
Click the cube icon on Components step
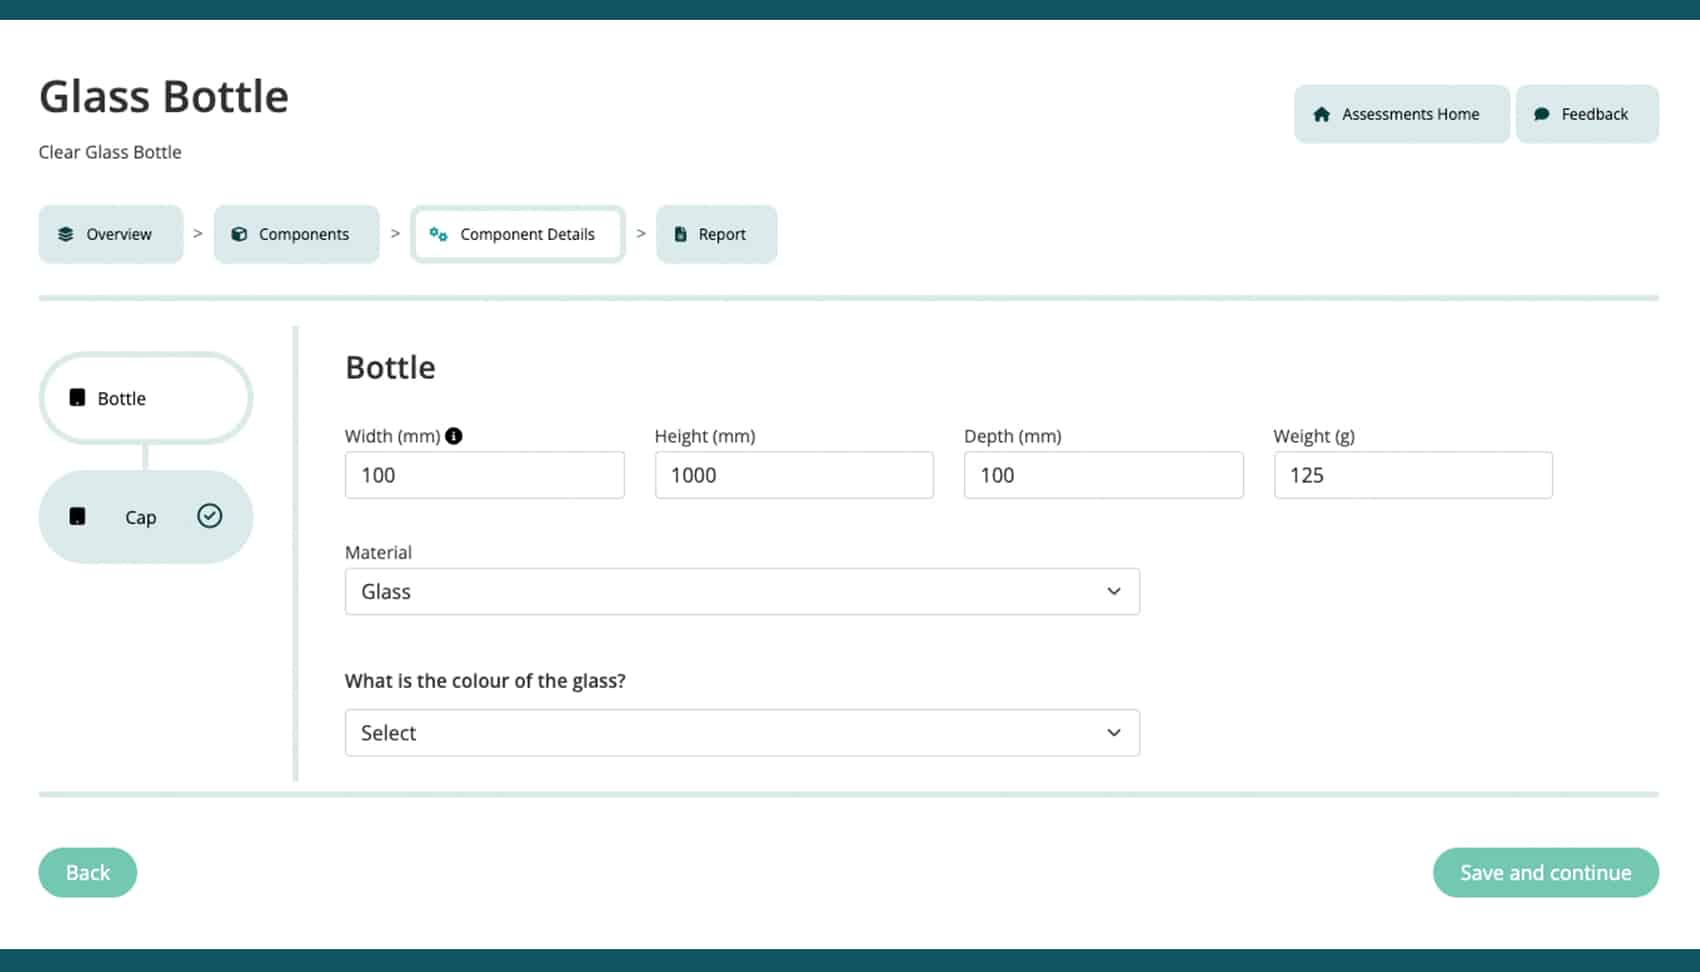[x=239, y=234]
